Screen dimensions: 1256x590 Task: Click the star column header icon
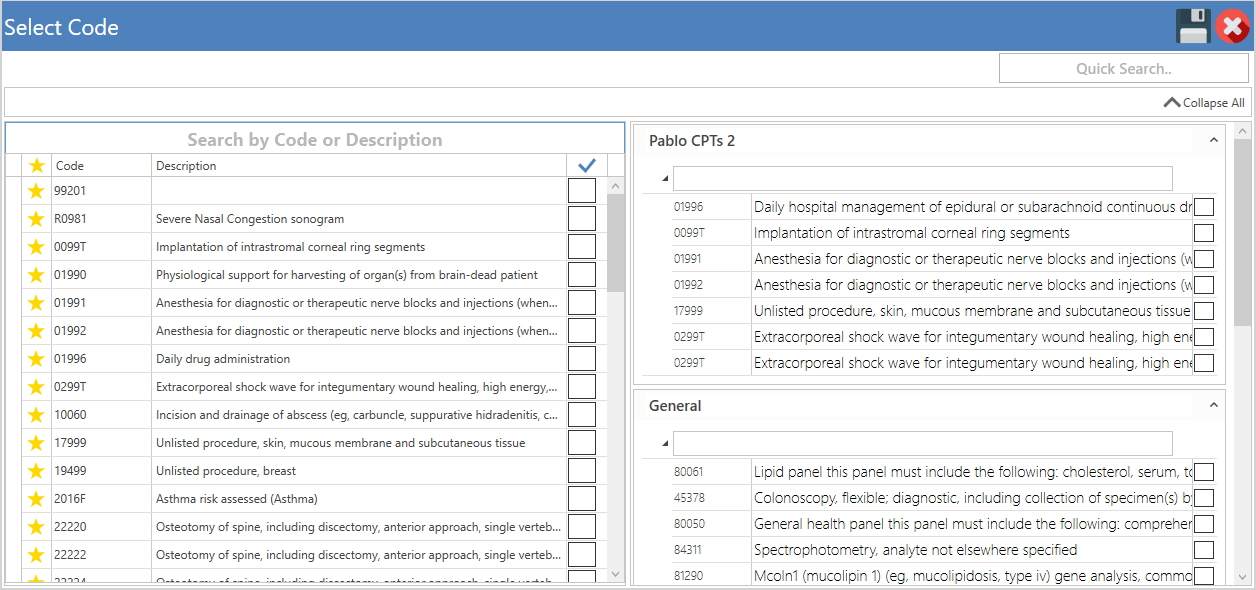click(x=37, y=166)
